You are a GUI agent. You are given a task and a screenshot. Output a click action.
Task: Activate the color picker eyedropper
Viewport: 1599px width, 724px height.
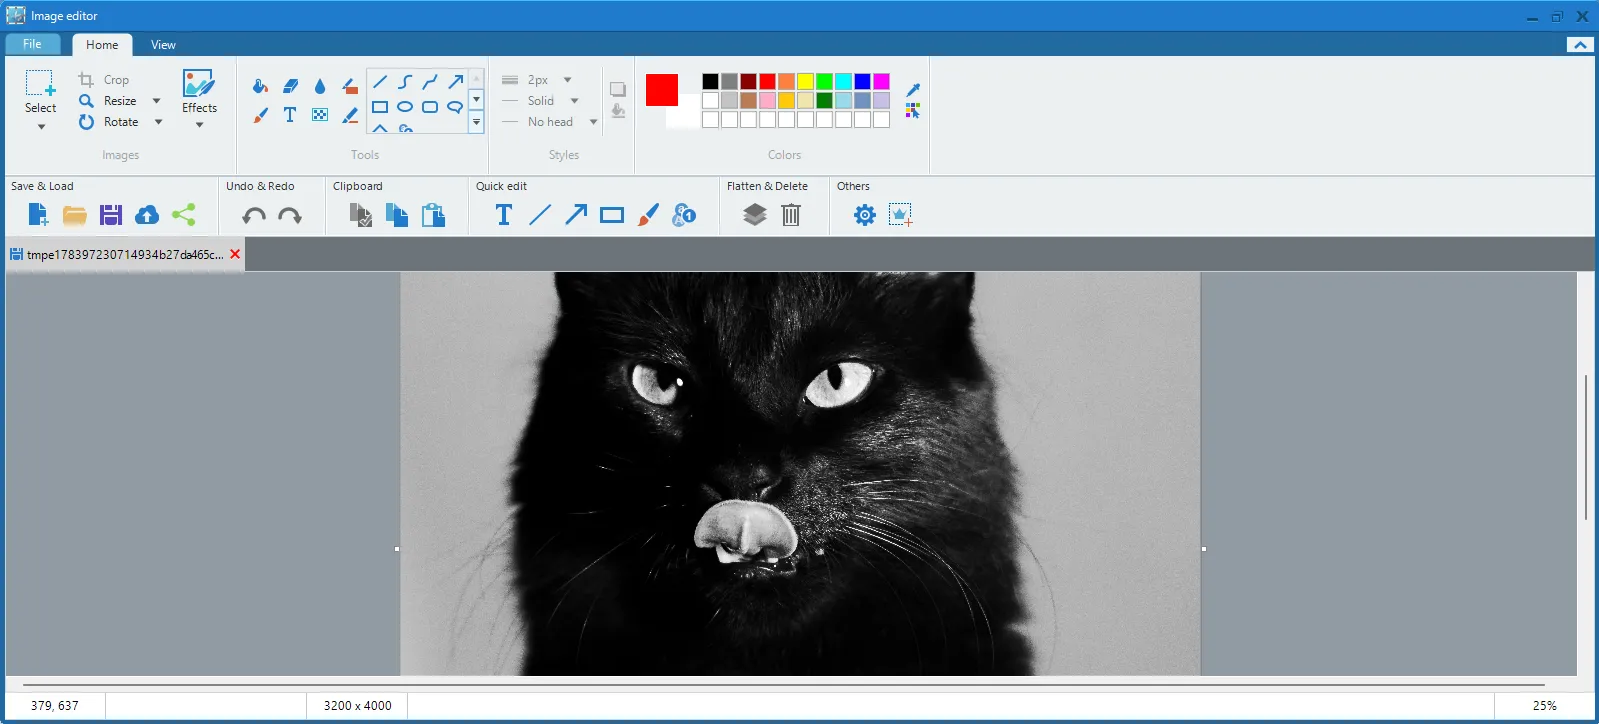(913, 90)
